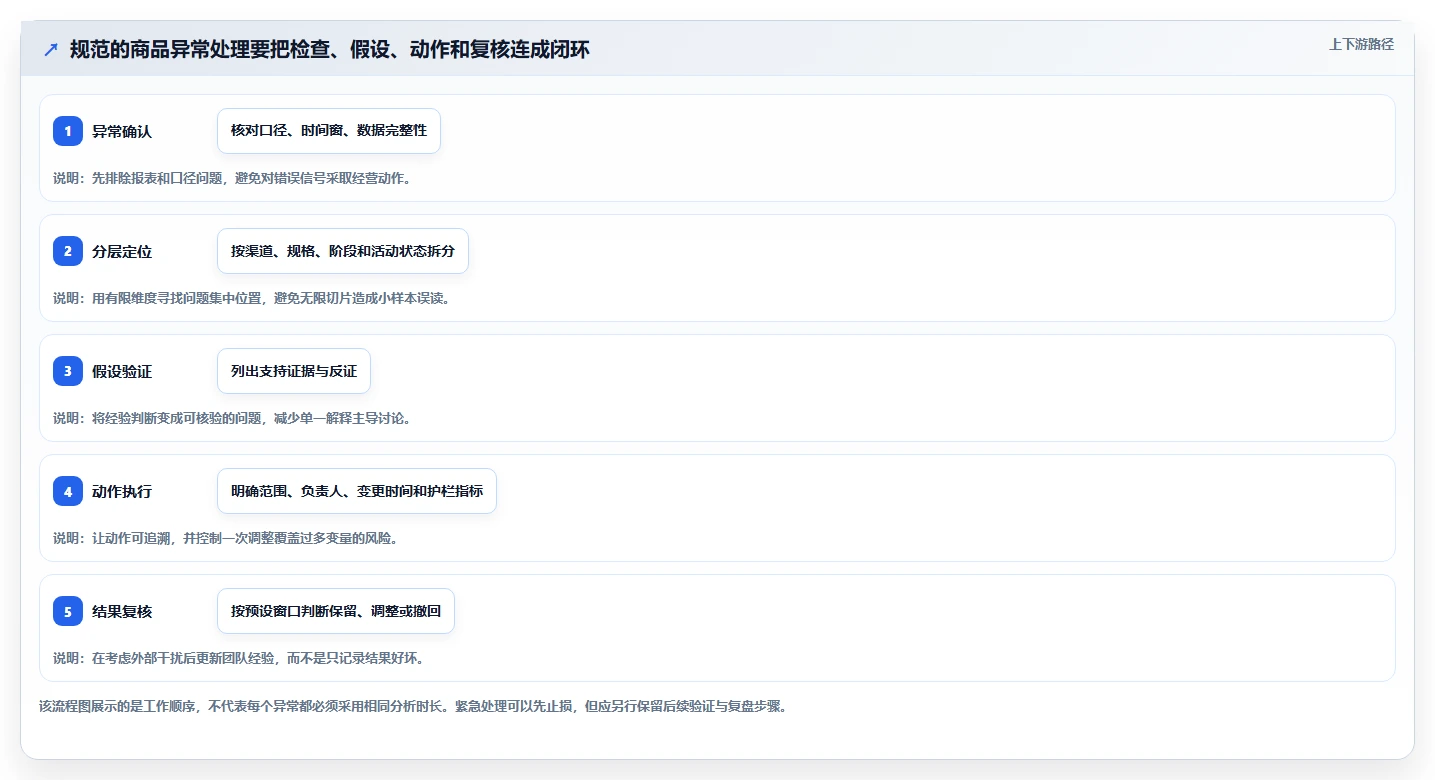Click the main heading 规范的商品异常处理要把检查
The height and width of the screenshot is (780, 1435).
pyautogui.click(x=329, y=49)
